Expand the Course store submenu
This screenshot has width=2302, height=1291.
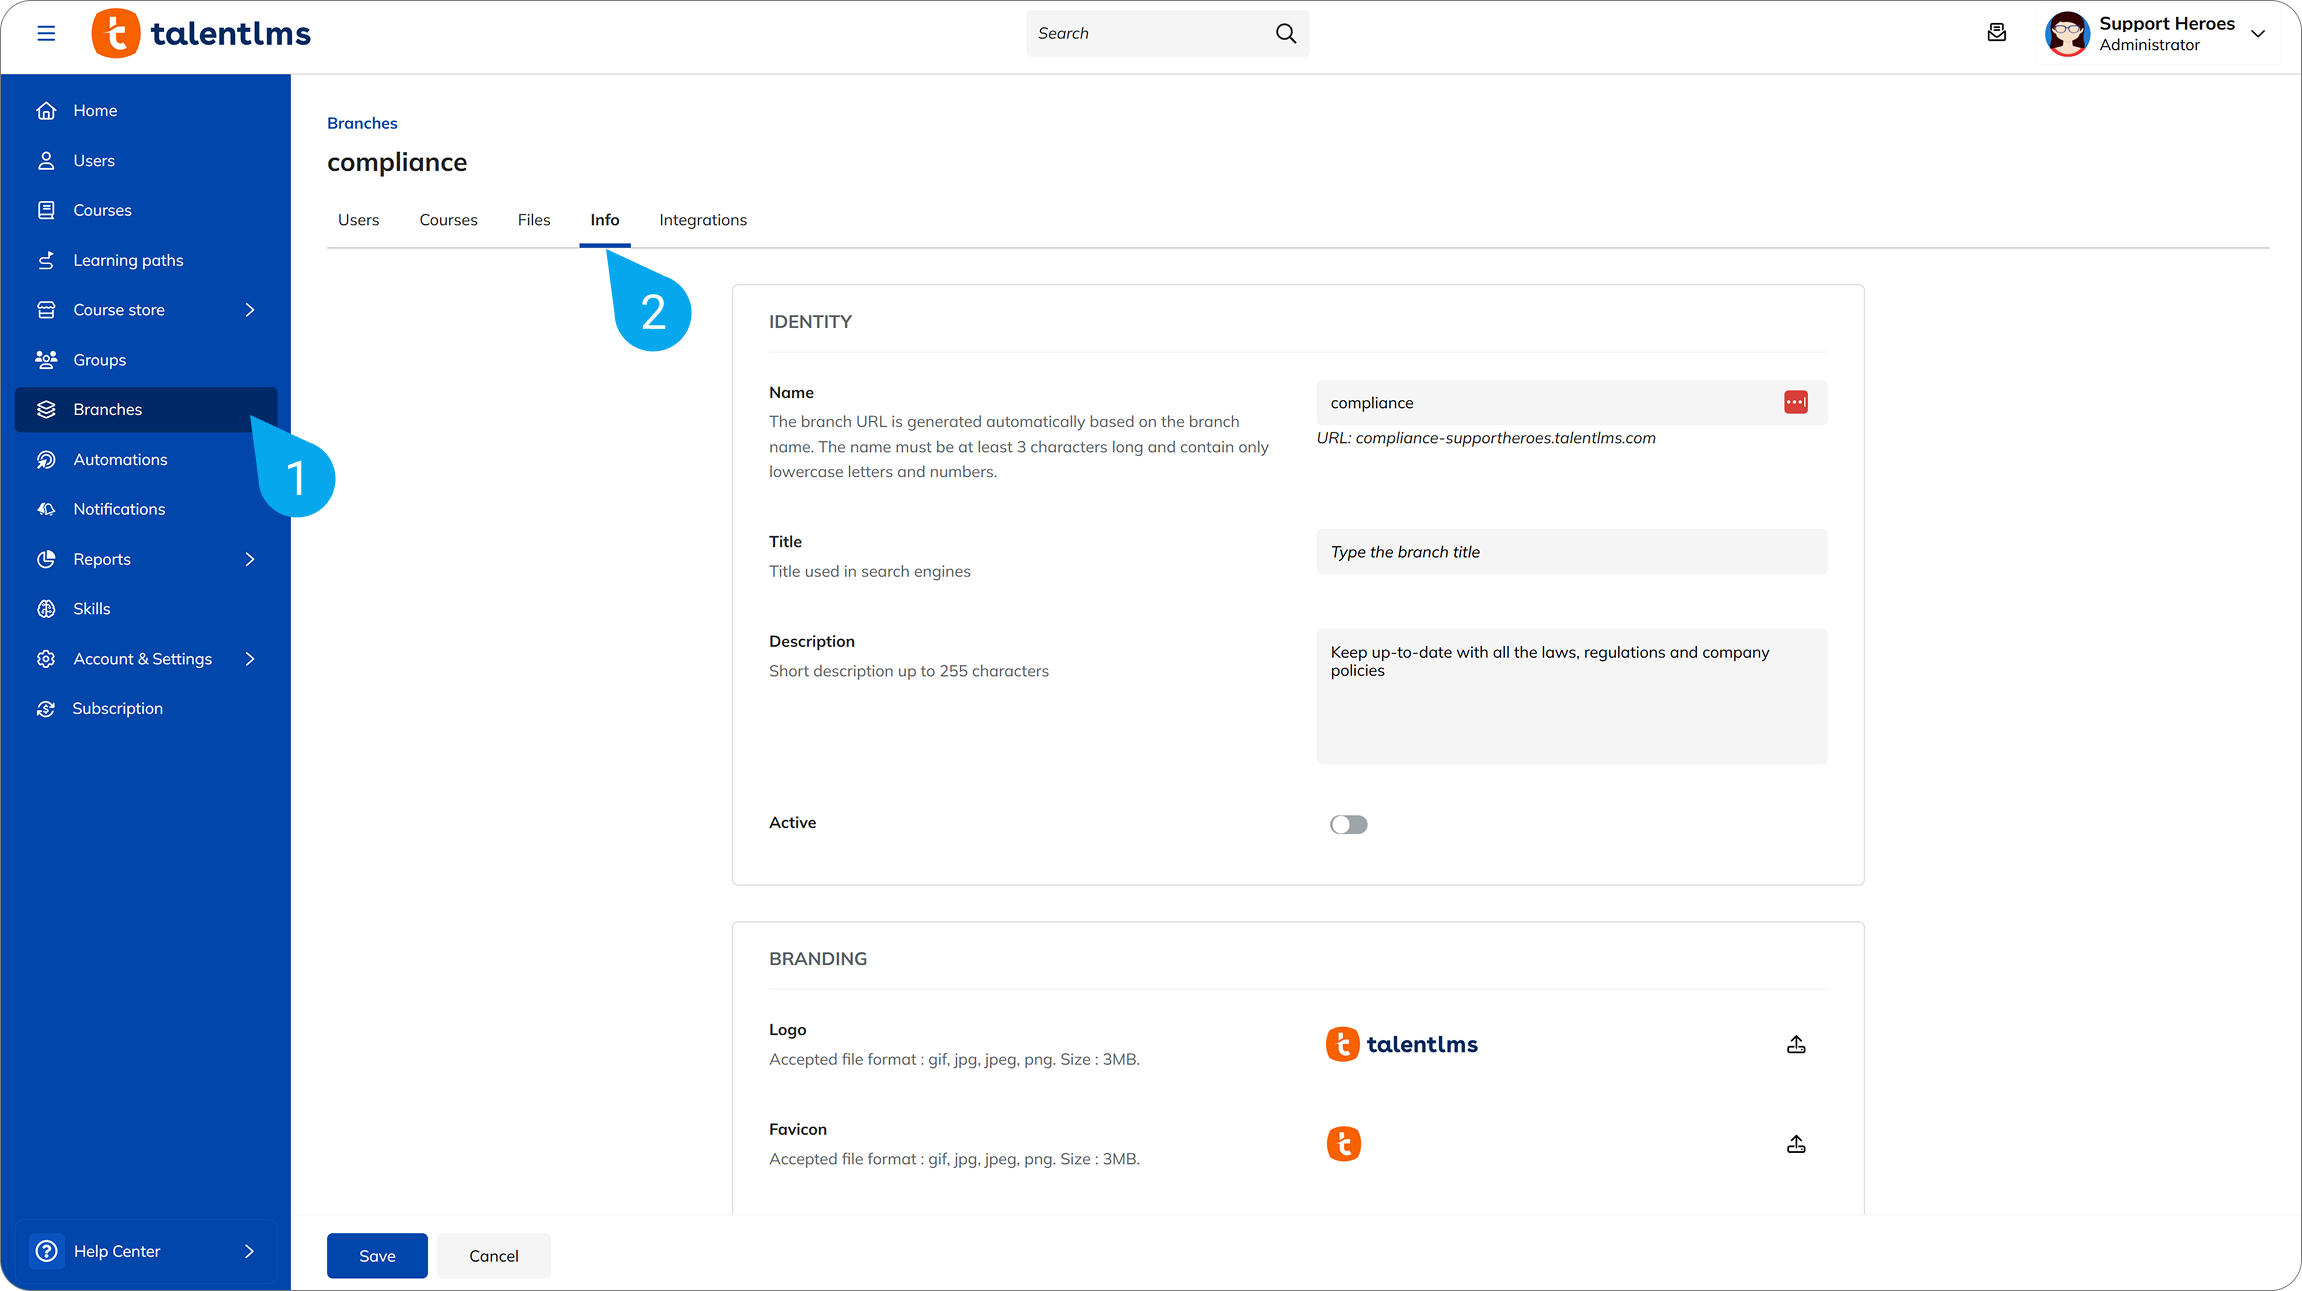pyautogui.click(x=249, y=309)
